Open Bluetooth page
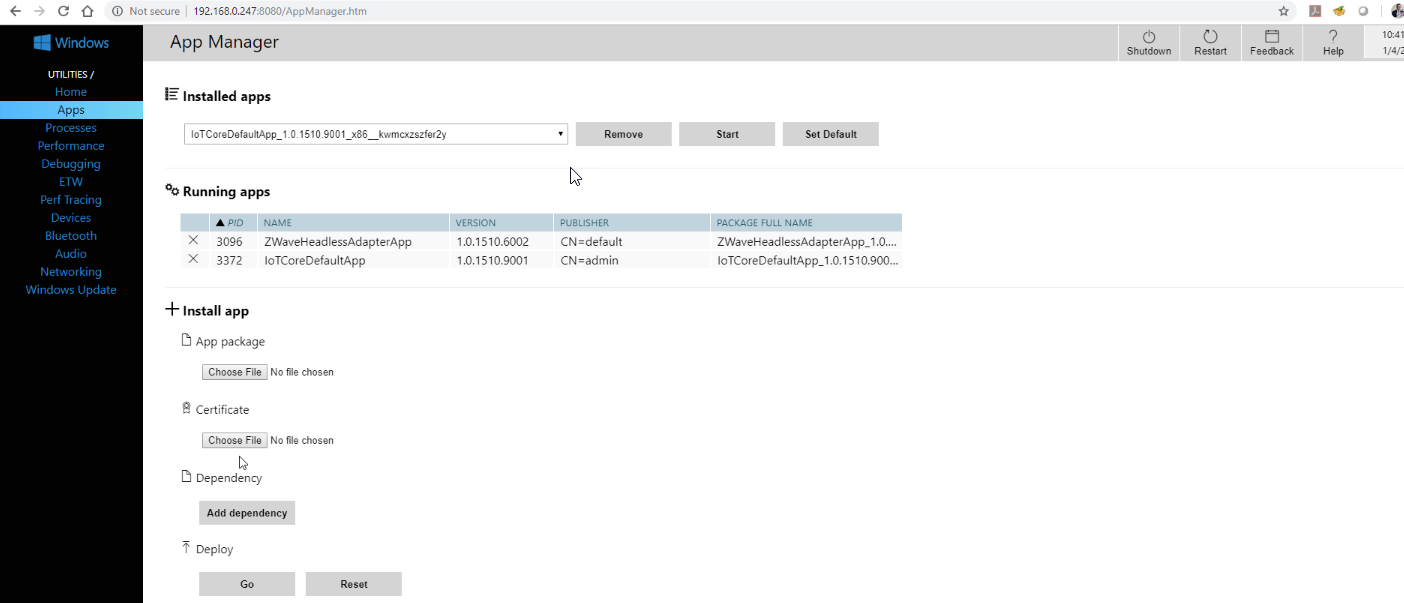The image size is (1404, 603). [71, 236]
